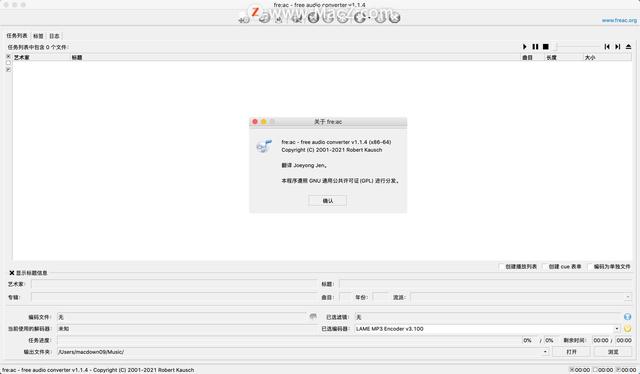Stop playback in the joblist player
The height and width of the screenshot is (374, 640).
click(546, 47)
